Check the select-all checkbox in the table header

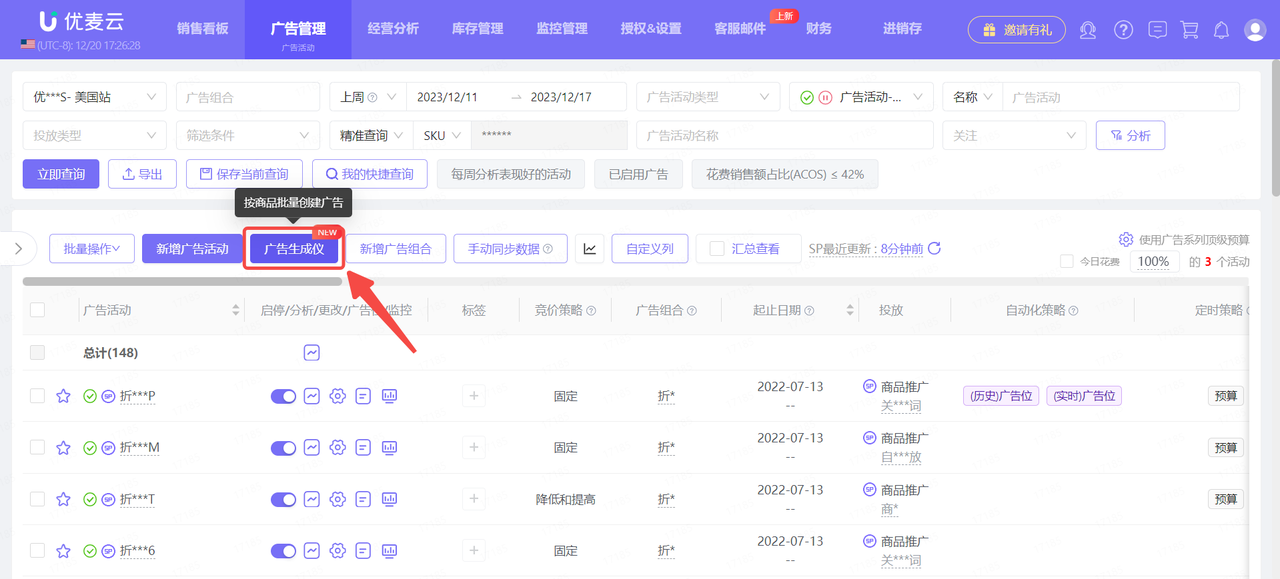tap(37, 309)
